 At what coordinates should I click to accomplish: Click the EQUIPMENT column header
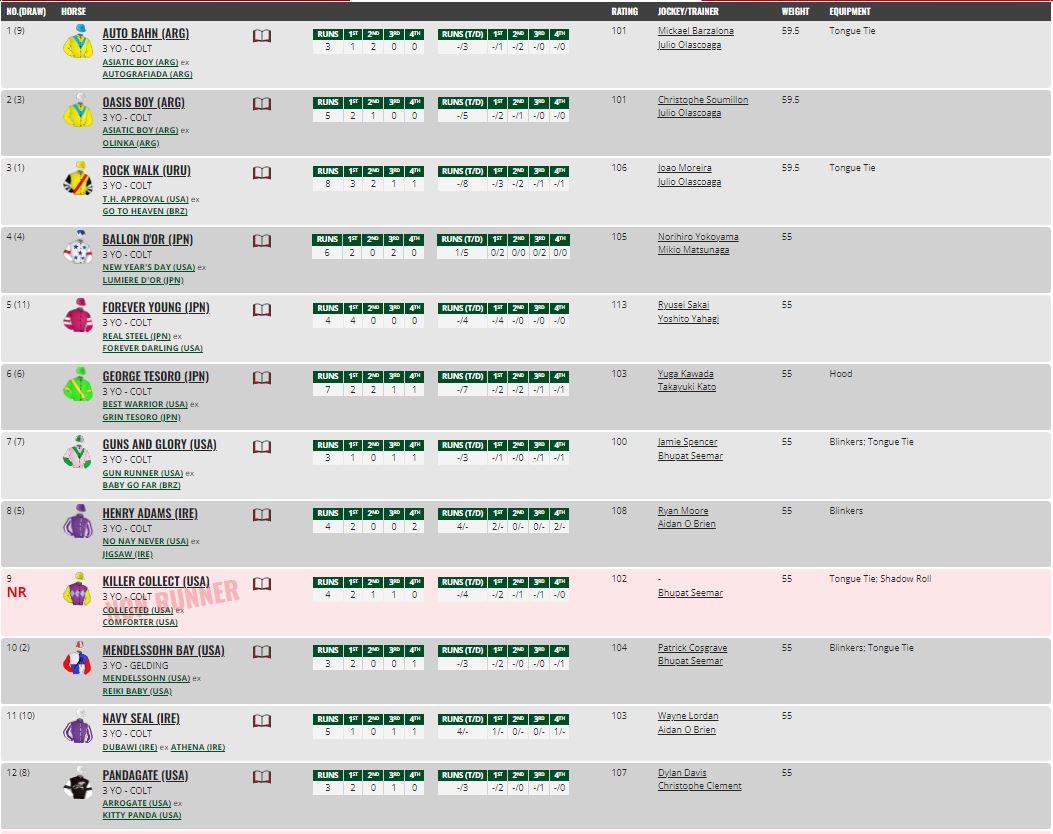[850, 11]
